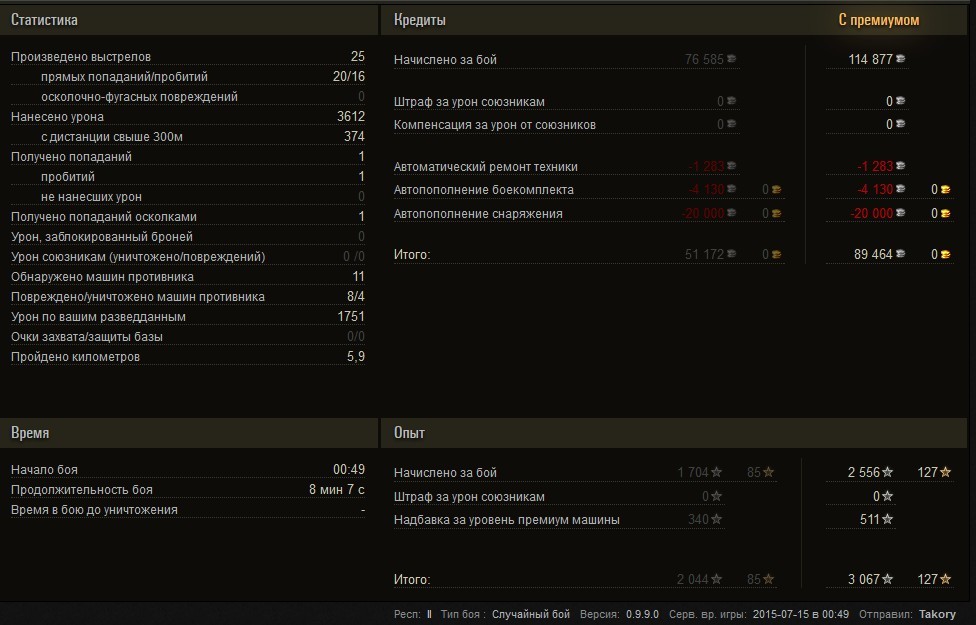This screenshot has width=976, height=625.
Task: Click the Автоматический ремонт техники label
Action: click(x=486, y=167)
